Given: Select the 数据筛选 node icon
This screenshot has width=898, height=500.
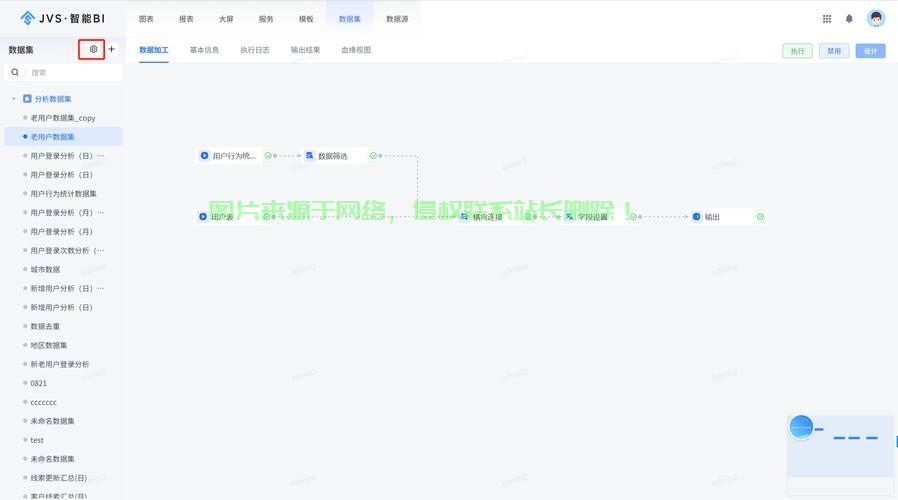Looking at the screenshot, I should tap(309, 156).
